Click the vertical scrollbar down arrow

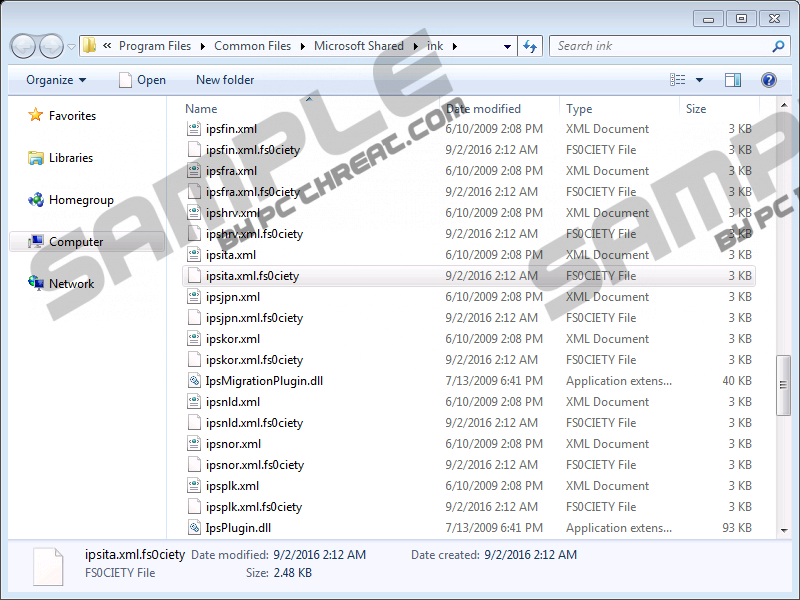[783, 529]
